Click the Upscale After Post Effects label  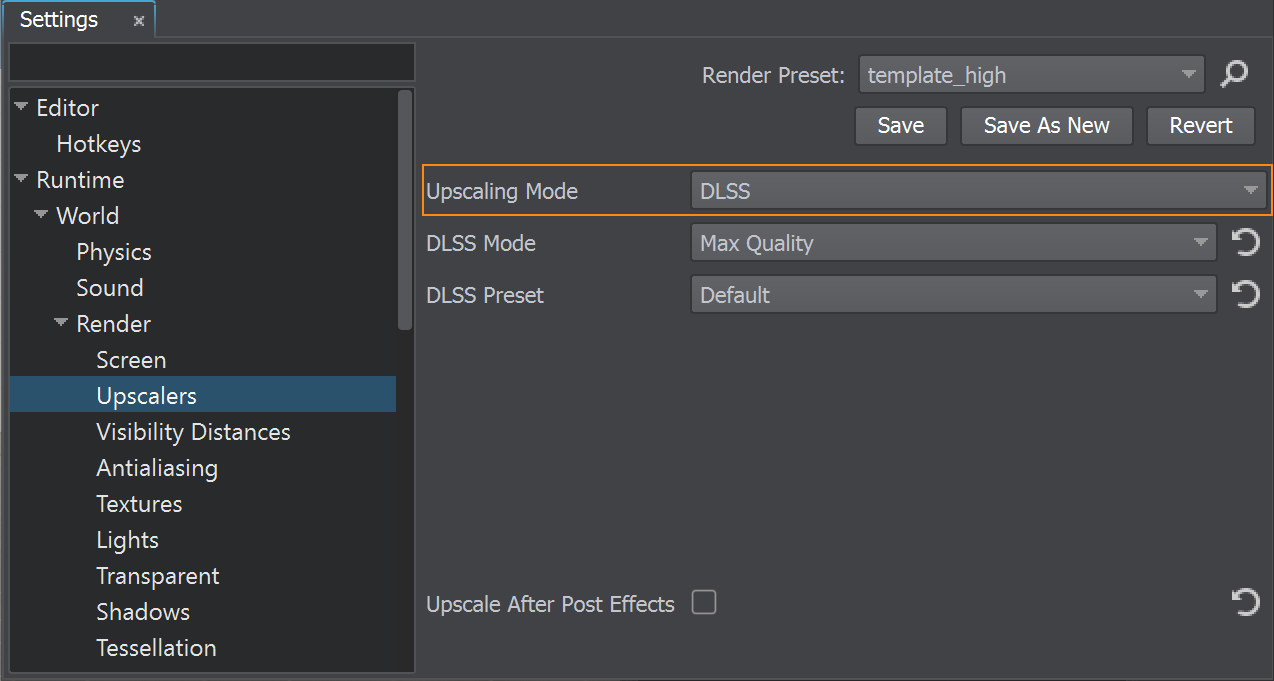550,604
